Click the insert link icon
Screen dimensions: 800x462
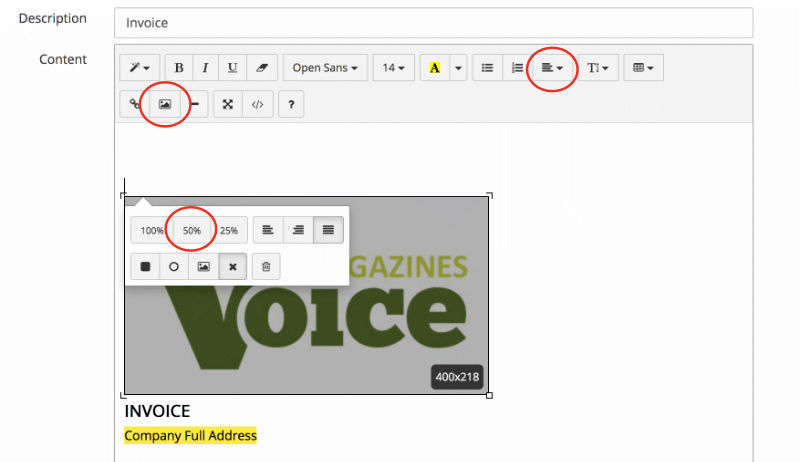coord(133,104)
